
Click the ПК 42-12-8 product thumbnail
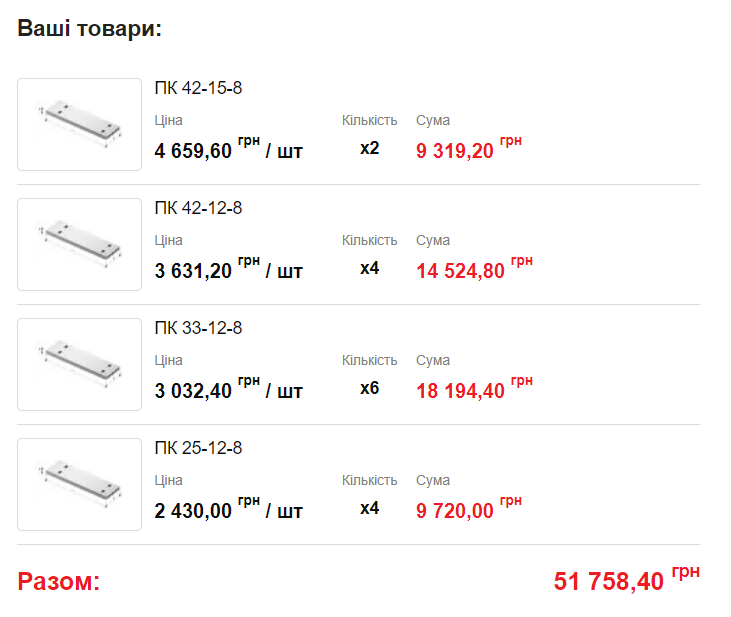pos(80,244)
